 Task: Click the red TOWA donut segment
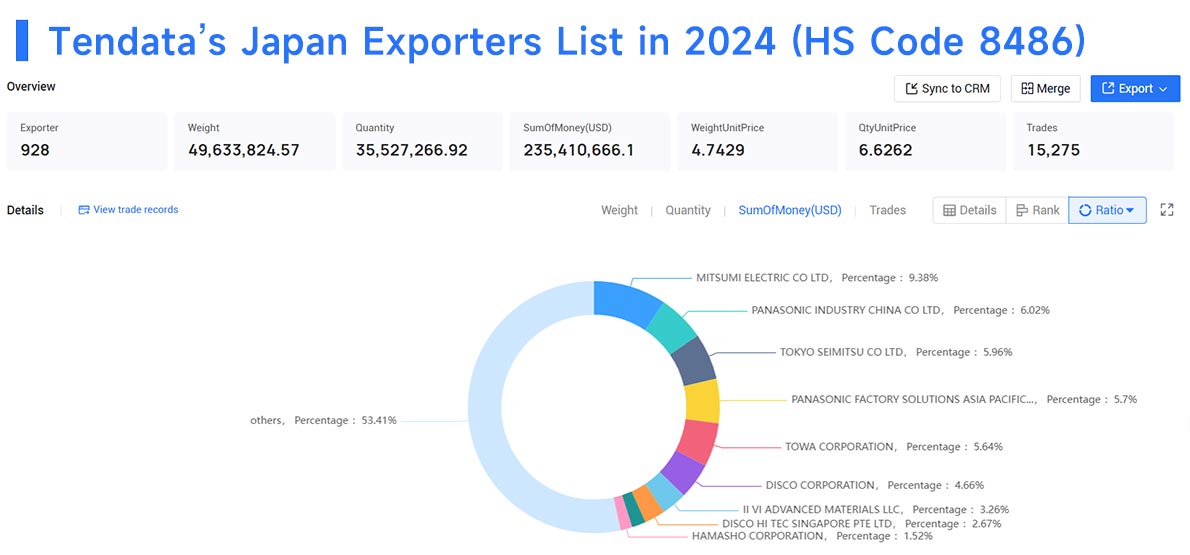[697, 442]
